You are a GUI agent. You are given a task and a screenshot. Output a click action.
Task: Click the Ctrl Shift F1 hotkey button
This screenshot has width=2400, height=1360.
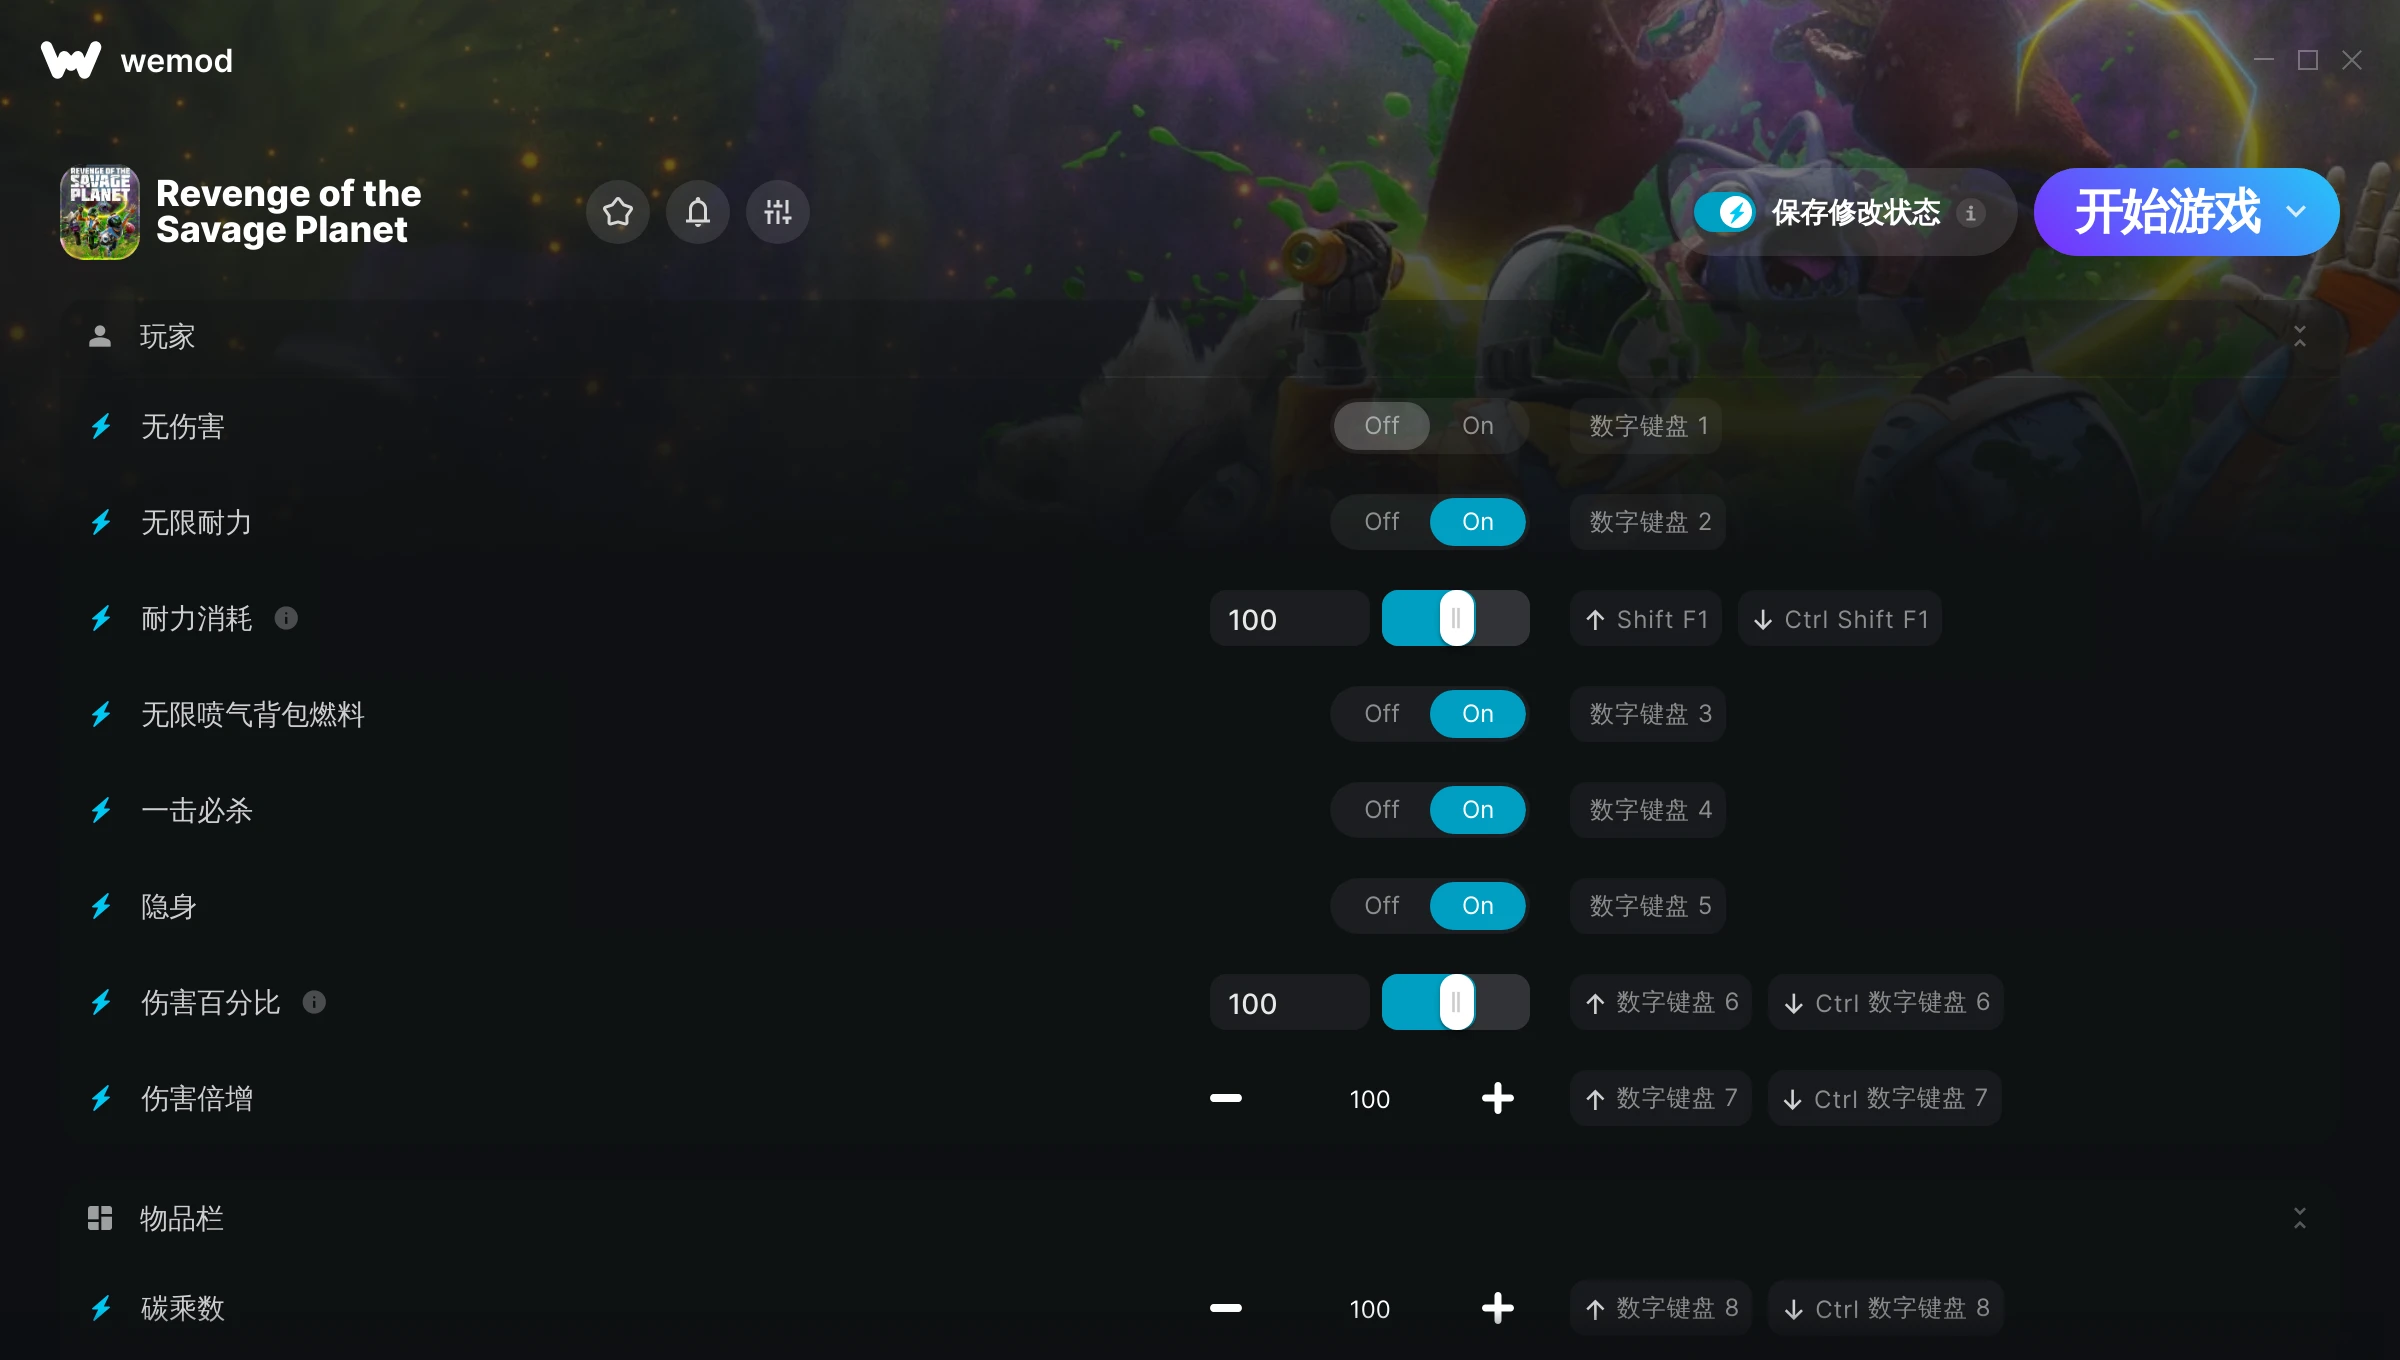pos(1840,619)
